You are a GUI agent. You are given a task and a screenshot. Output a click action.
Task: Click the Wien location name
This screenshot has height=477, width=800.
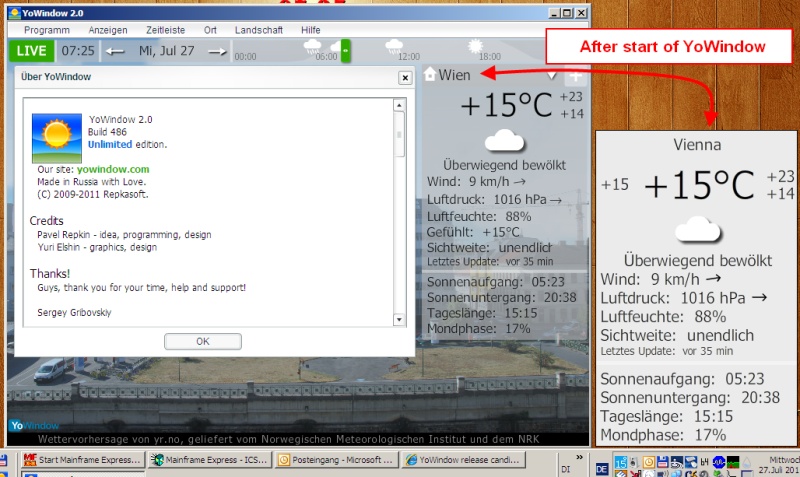pyautogui.click(x=454, y=75)
